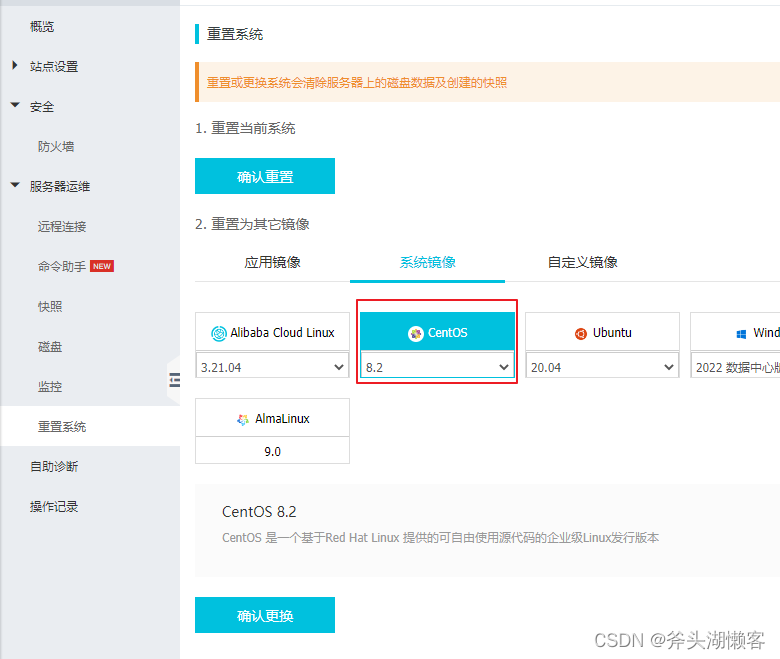Click the Windows logo icon
Viewport: 780px width, 659px height.
(x=741, y=334)
